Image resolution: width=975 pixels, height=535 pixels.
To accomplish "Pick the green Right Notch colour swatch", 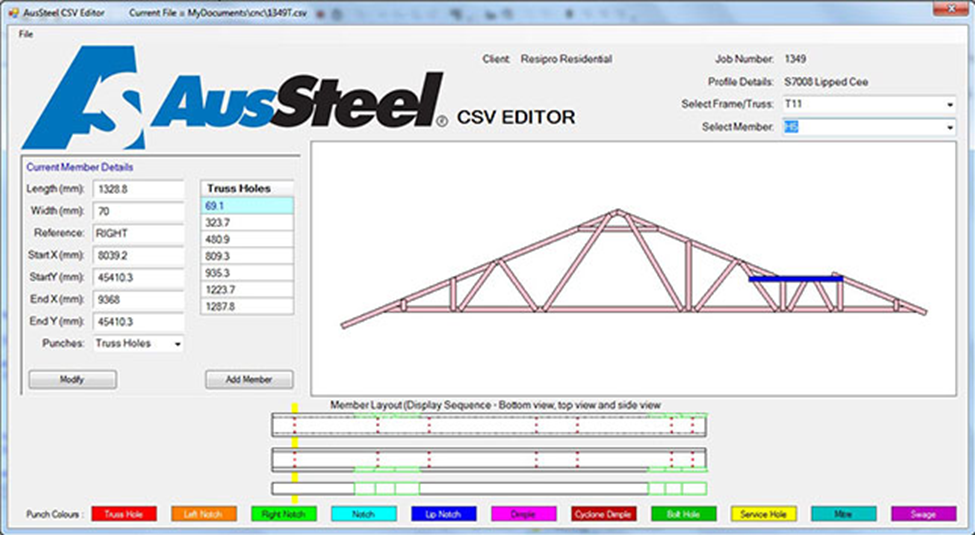I will click(284, 514).
